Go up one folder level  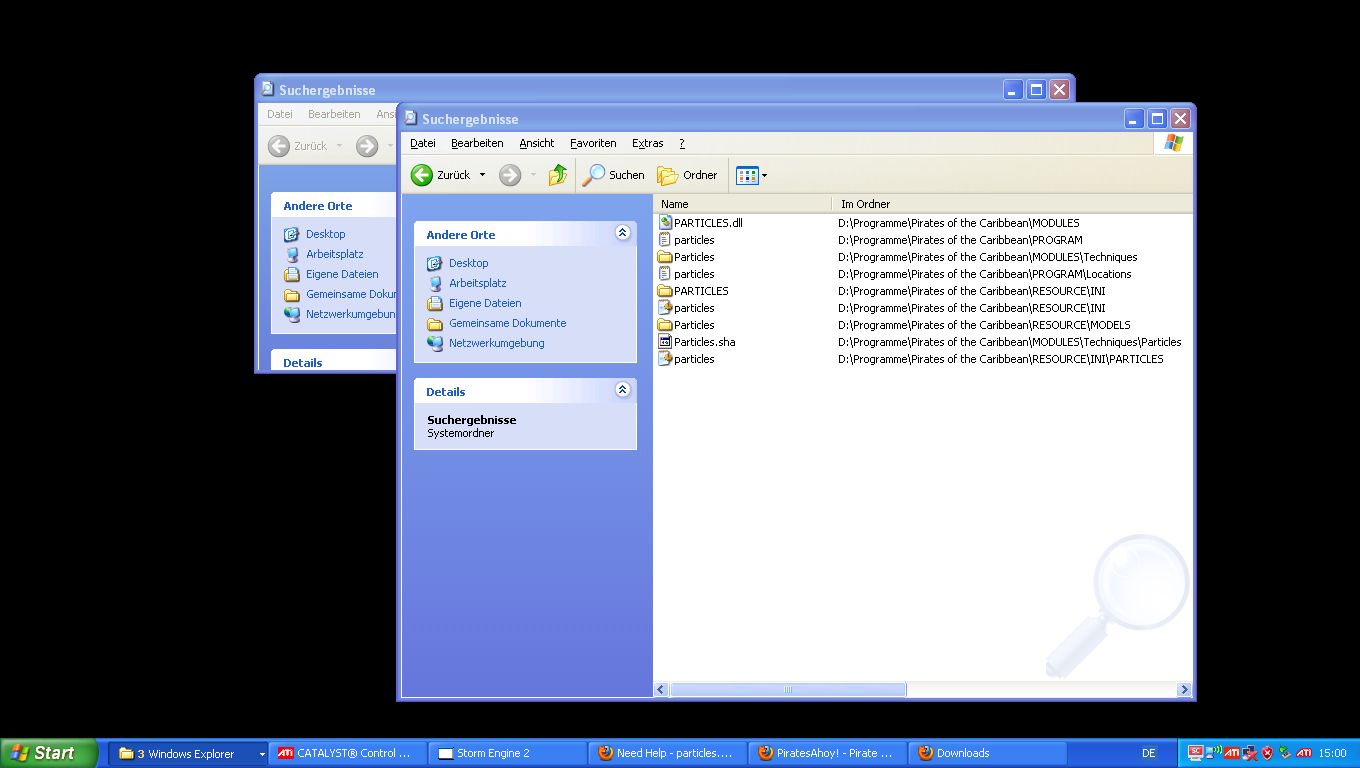click(558, 175)
